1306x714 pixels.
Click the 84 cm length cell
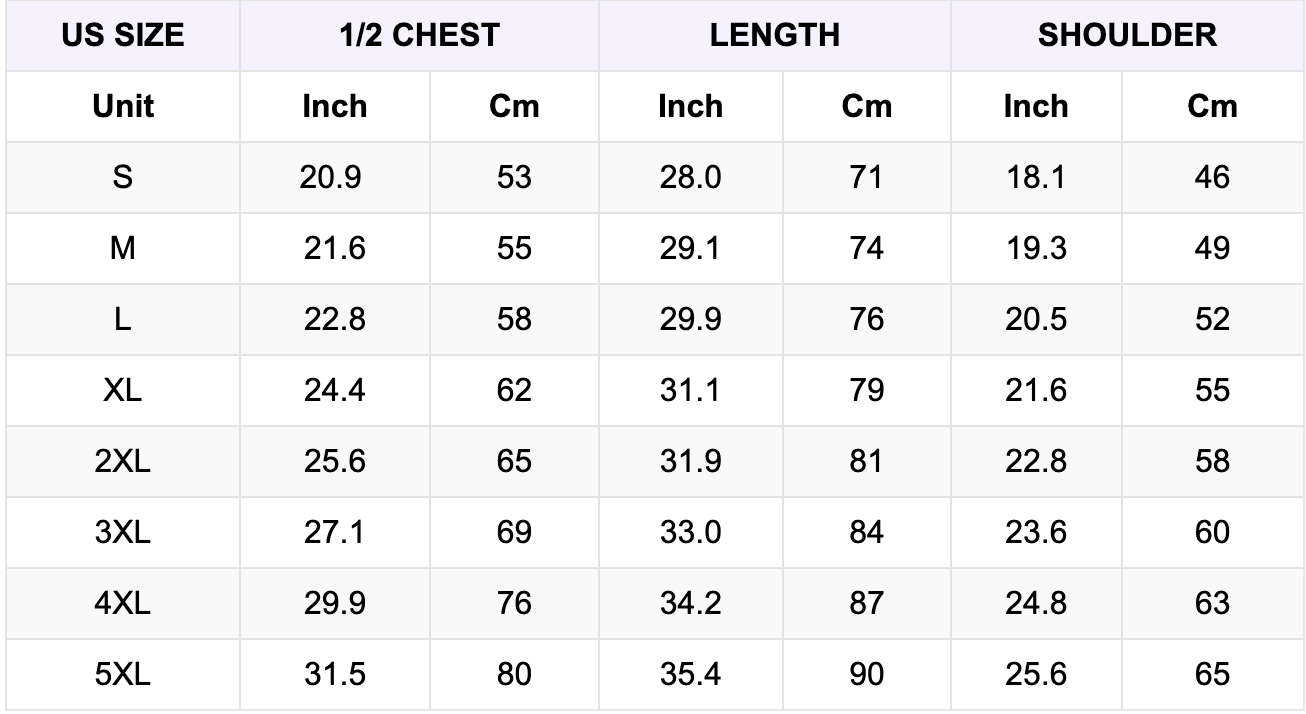click(866, 532)
